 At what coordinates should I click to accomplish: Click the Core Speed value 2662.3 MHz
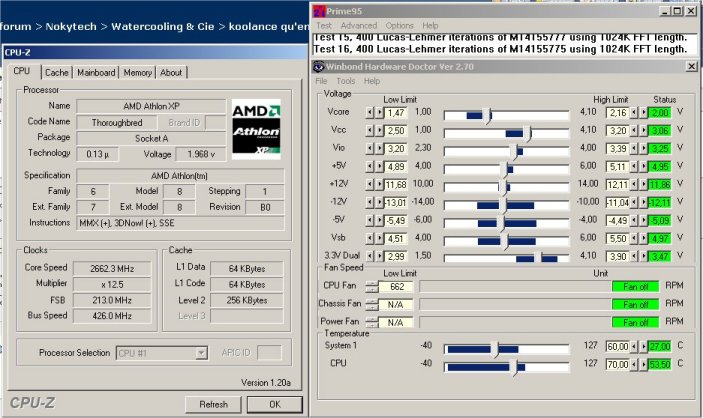click(112, 269)
